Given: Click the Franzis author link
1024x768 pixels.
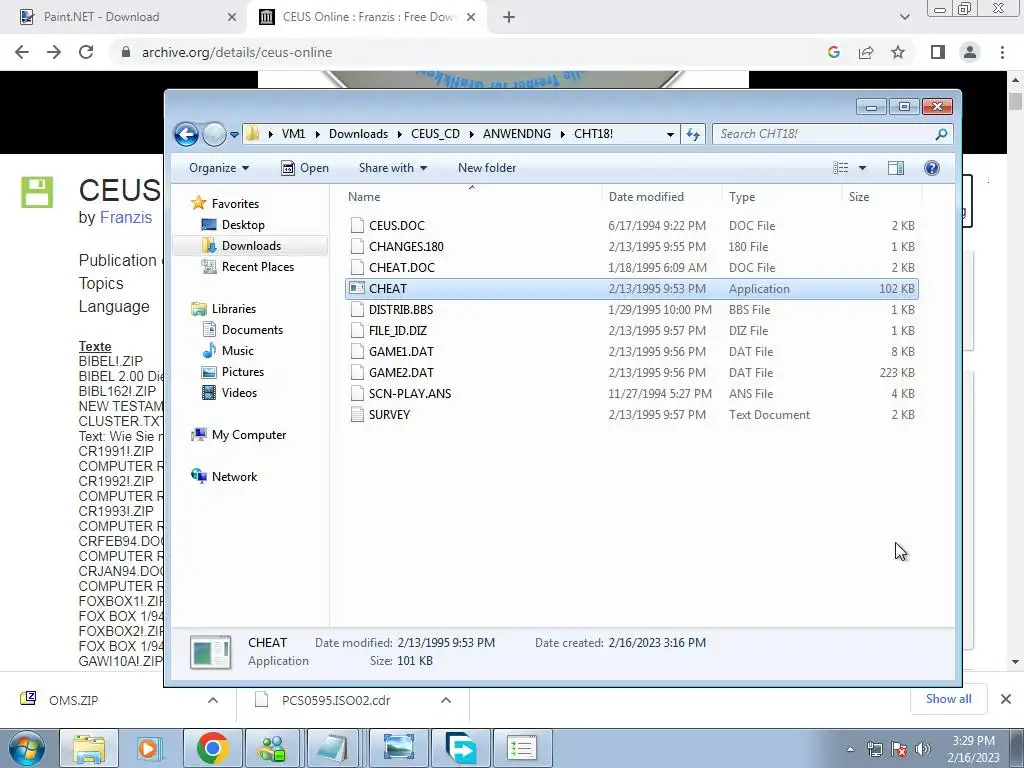Looking at the screenshot, I should [125, 217].
